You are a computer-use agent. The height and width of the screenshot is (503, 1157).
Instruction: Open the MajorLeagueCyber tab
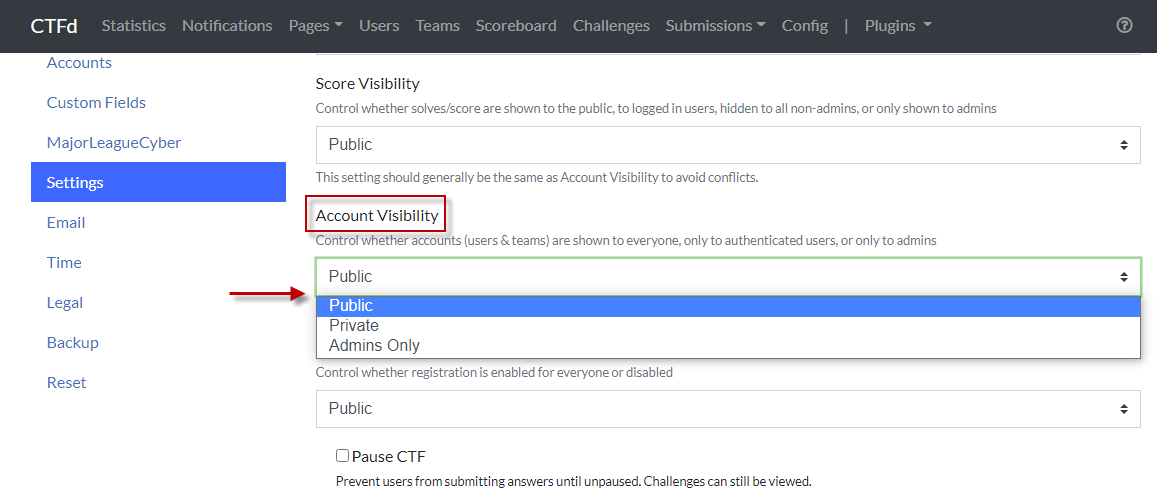(x=114, y=143)
